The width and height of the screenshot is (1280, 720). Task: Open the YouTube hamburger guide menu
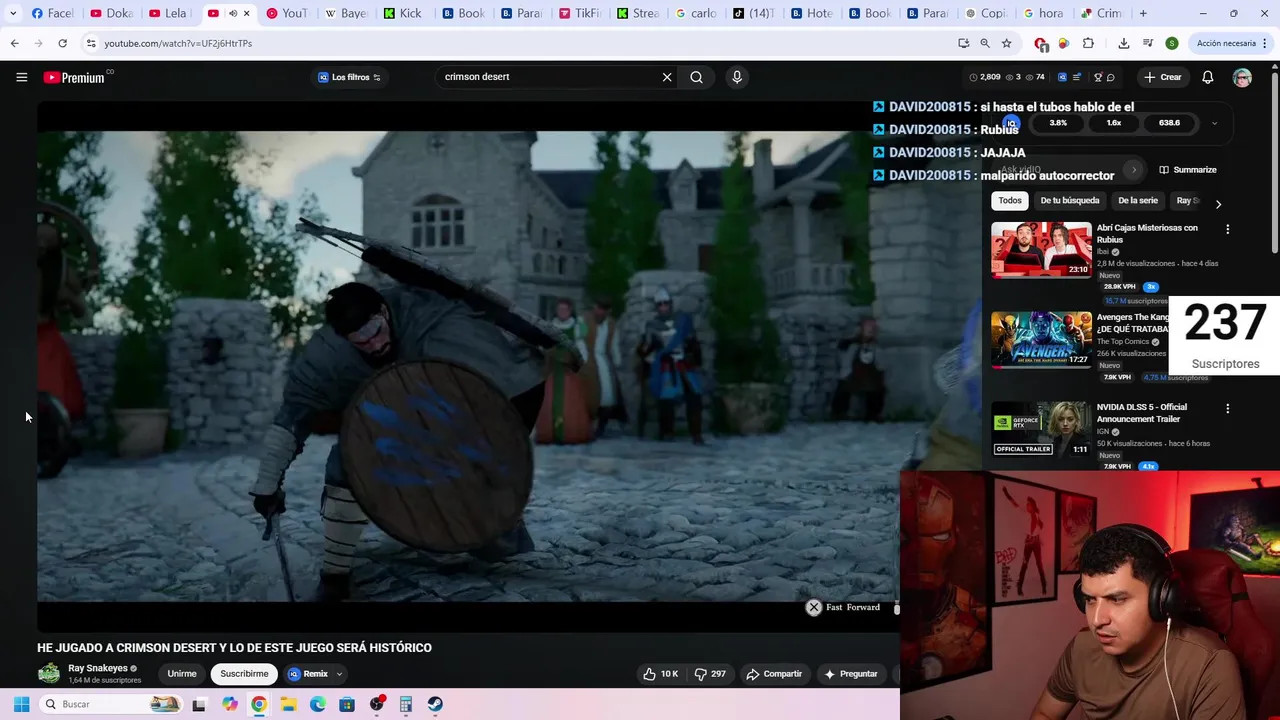[21, 77]
